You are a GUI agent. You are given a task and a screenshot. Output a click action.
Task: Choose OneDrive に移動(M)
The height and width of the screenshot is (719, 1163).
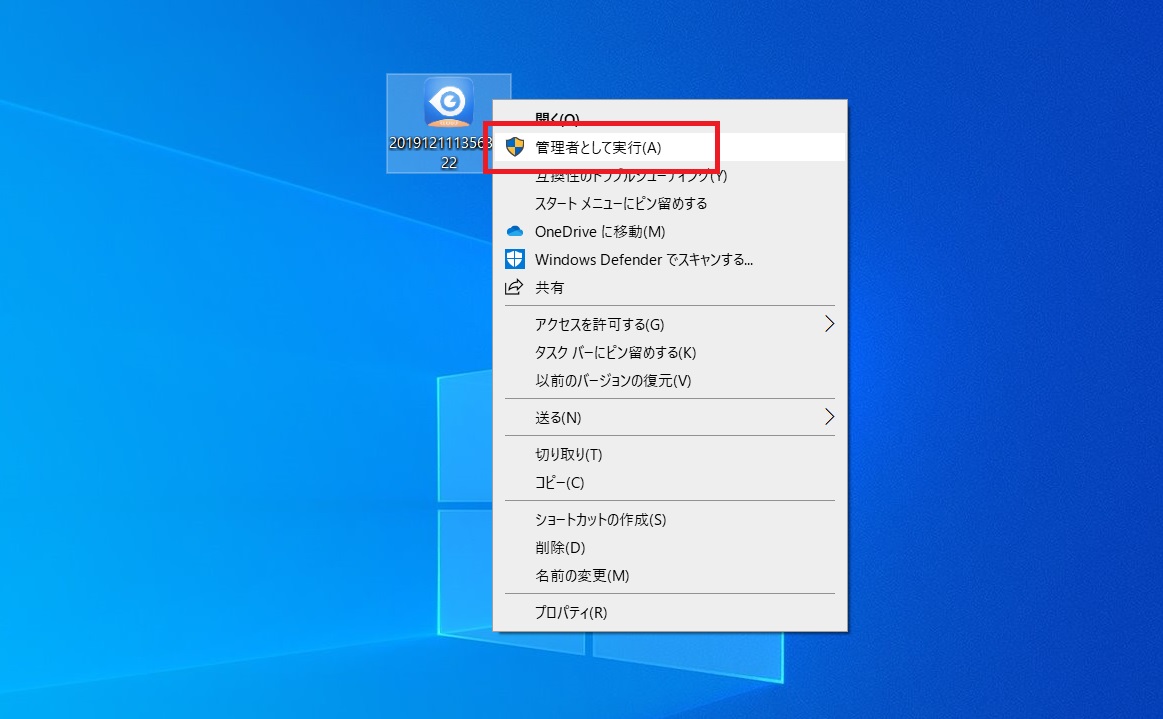(669, 232)
